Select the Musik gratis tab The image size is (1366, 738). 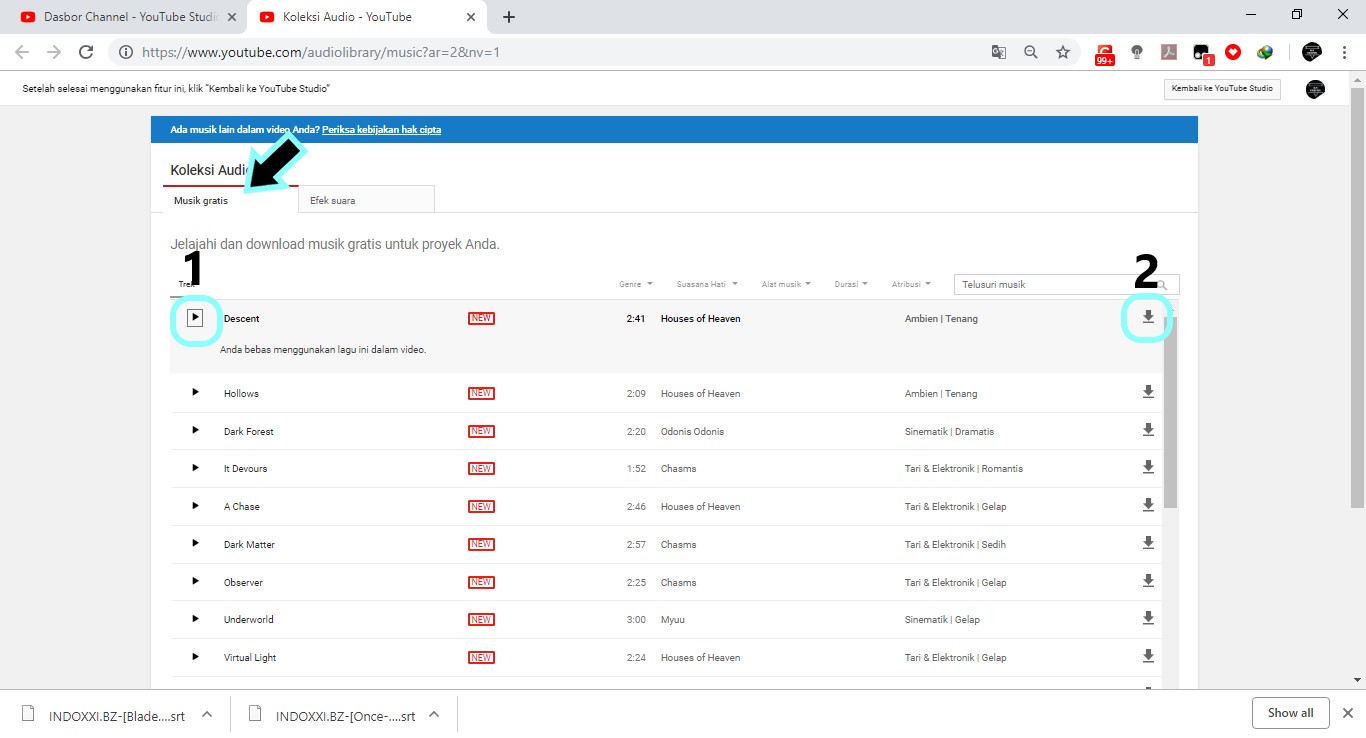pos(201,200)
